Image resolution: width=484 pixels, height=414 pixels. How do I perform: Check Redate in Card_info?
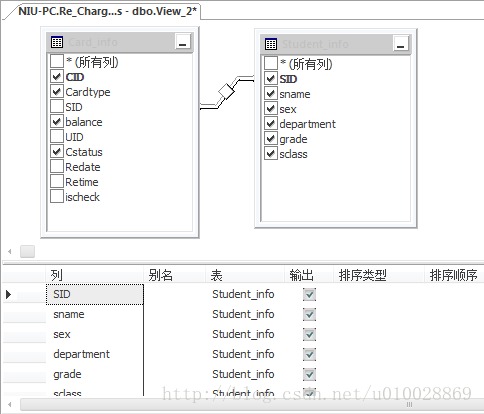coord(57,167)
